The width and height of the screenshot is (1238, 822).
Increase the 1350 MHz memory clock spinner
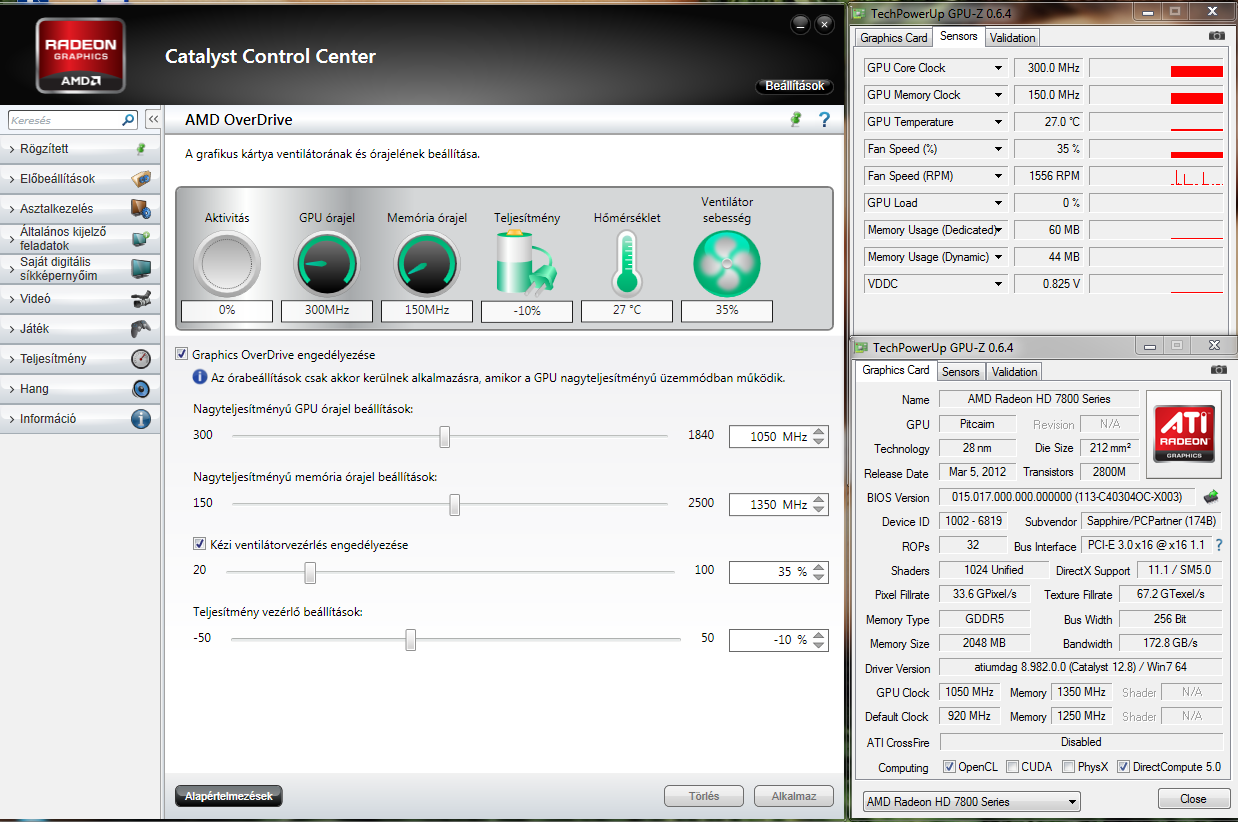click(819, 499)
